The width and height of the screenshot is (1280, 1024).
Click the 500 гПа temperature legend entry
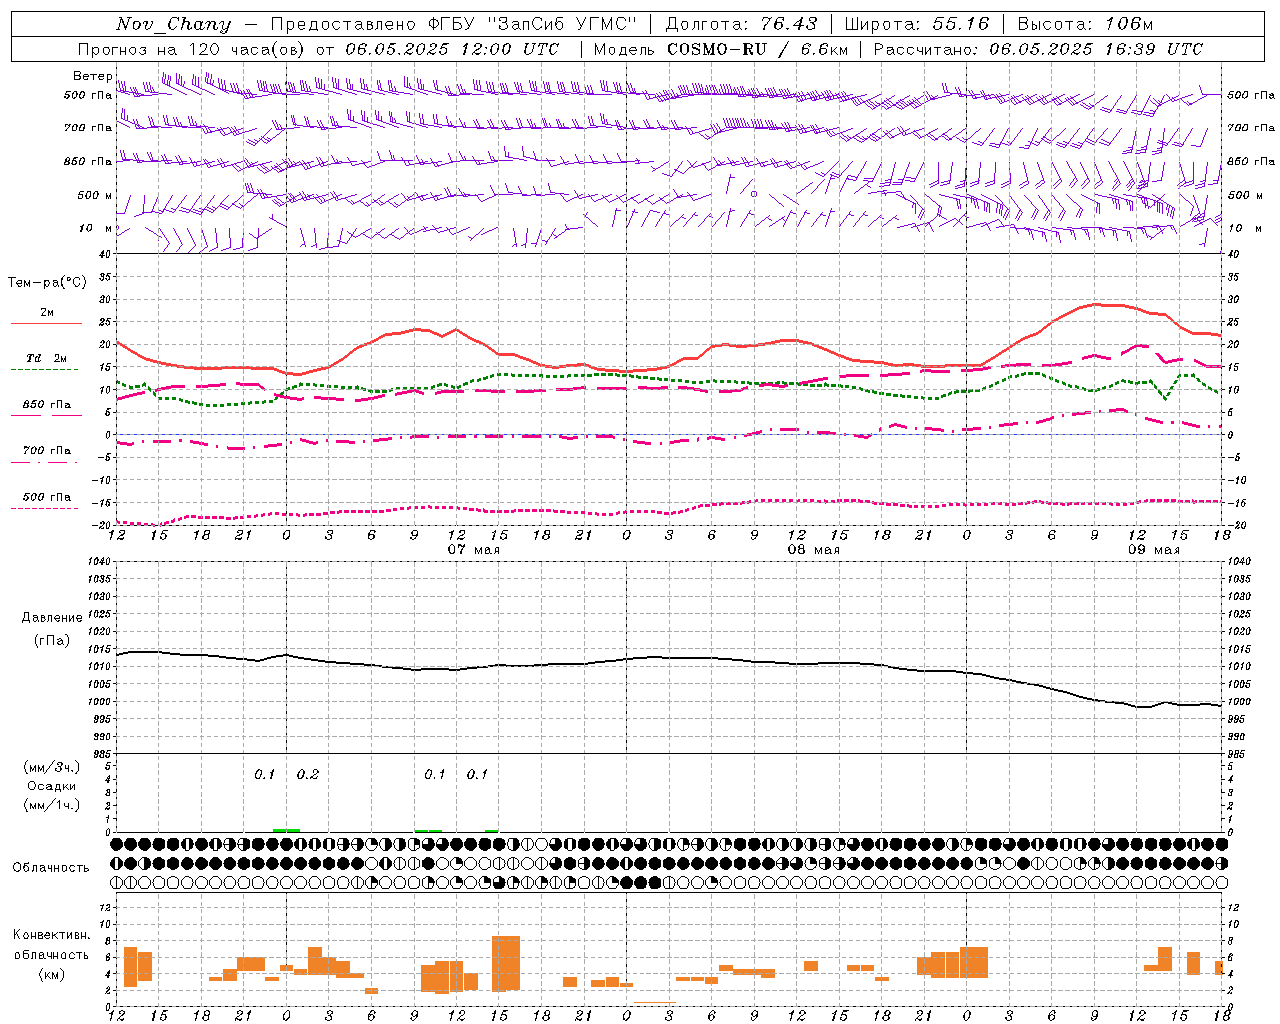(x=47, y=496)
